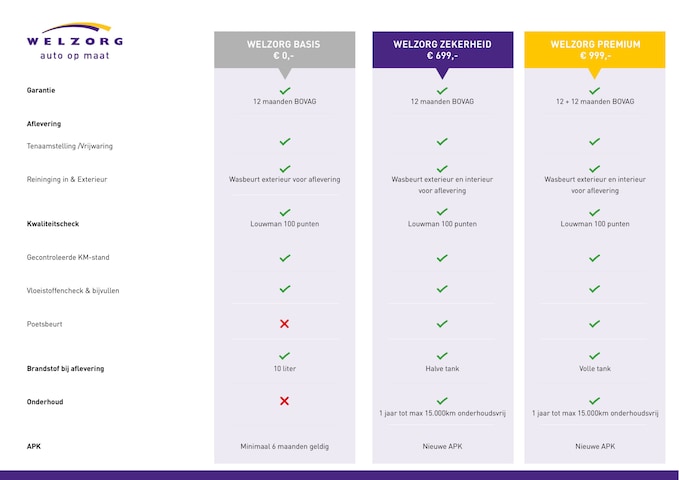Select the Welzorg Basis € 0,- header
Screen dimensions: 679x480
tap(284, 50)
